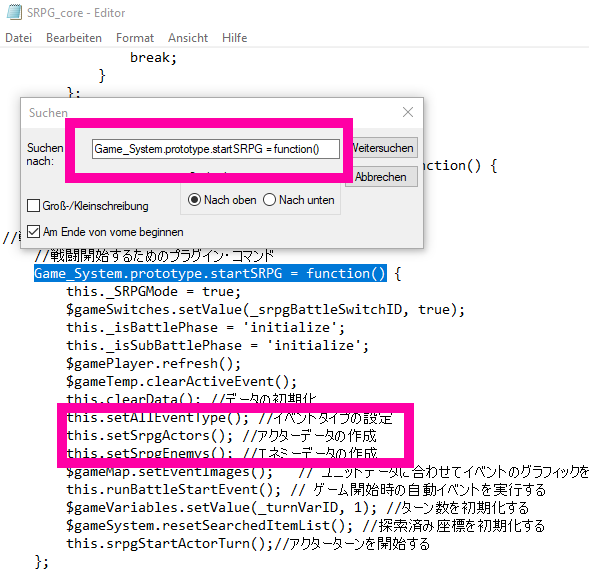Place cursor on the break; line
Viewport: 589px width, 577px height.
(x=153, y=57)
